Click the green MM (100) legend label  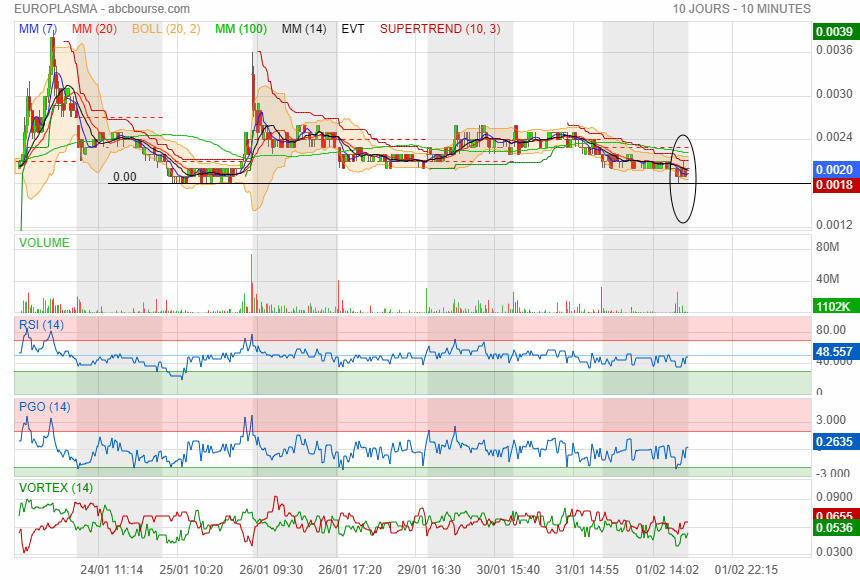click(241, 29)
